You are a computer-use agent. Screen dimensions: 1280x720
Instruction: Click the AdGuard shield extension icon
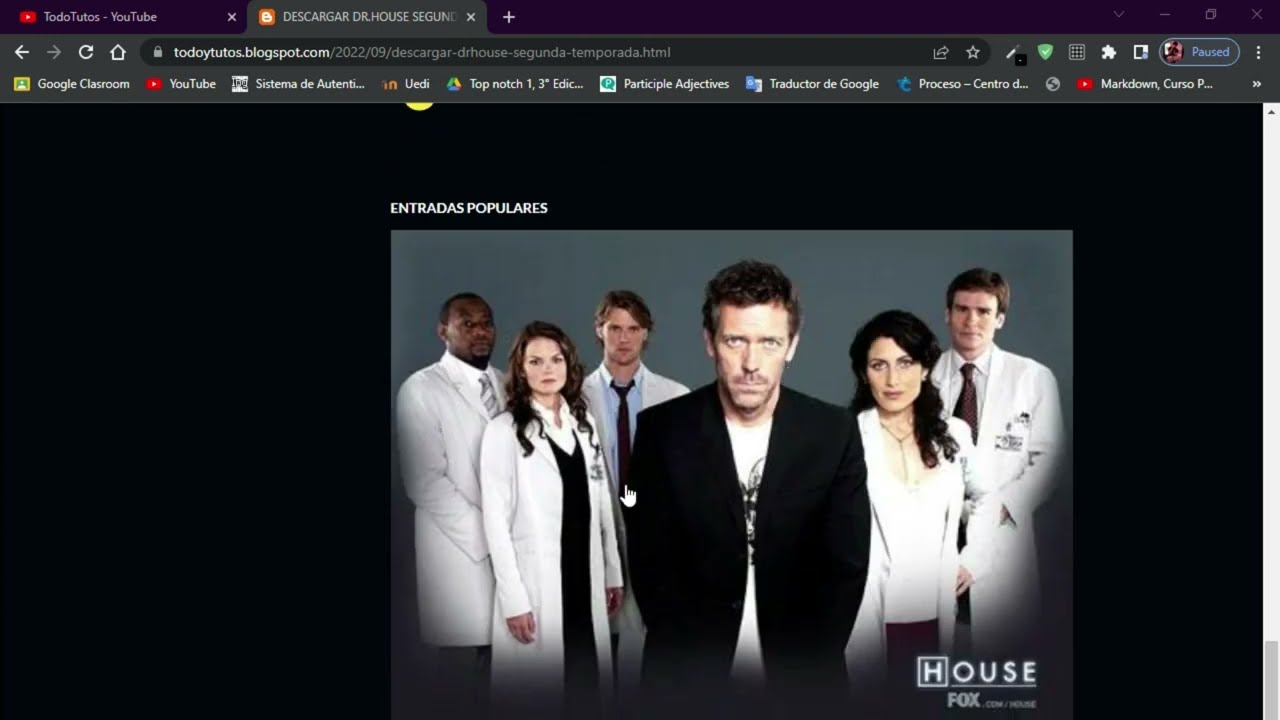(1045, 52)
